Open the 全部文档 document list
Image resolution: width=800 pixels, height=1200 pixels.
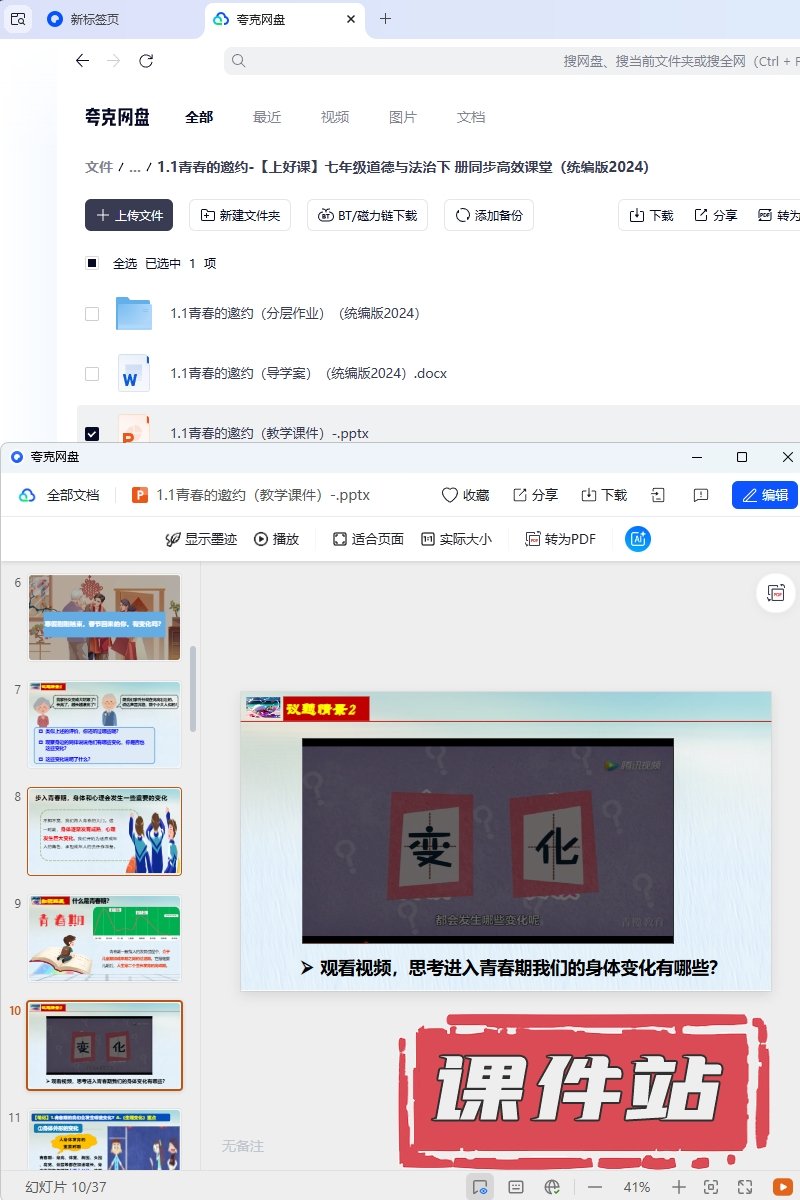[60, 495]
